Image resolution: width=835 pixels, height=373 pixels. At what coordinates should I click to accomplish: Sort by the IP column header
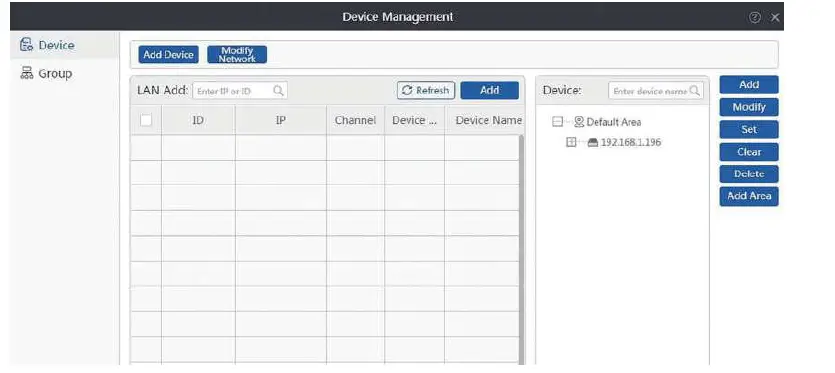(x=281, y=120)
